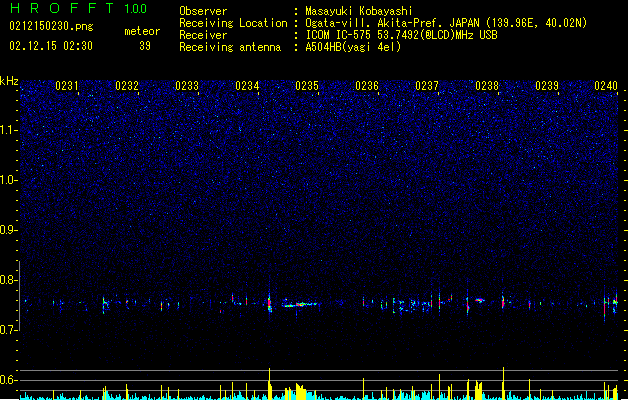The height and width of the screenshot is (400, 629).
Task: Click the 0237 time marker
Action: coord(427,85)
